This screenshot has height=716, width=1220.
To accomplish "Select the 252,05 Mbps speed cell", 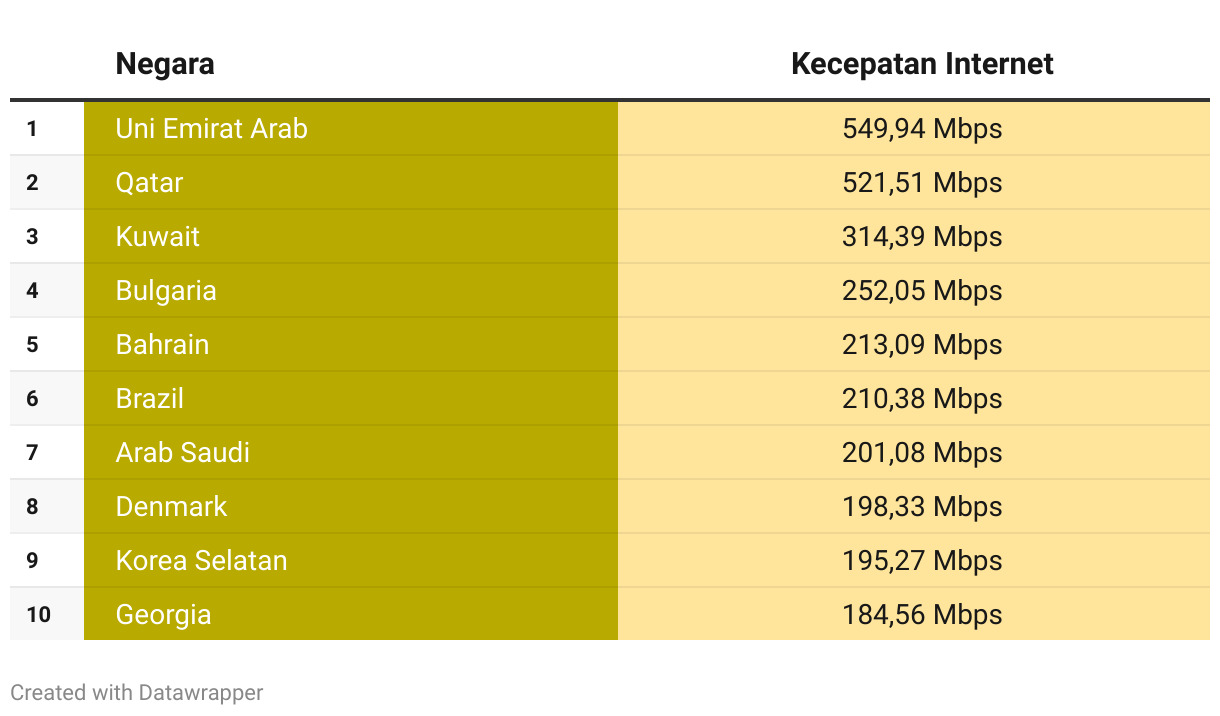I will click(x=914, y=290).
